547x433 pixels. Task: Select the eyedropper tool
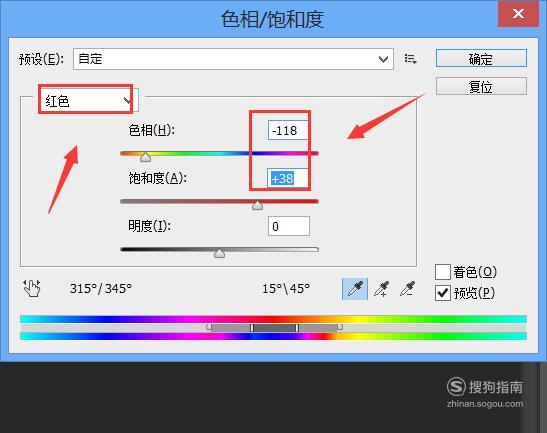[355, 289]
